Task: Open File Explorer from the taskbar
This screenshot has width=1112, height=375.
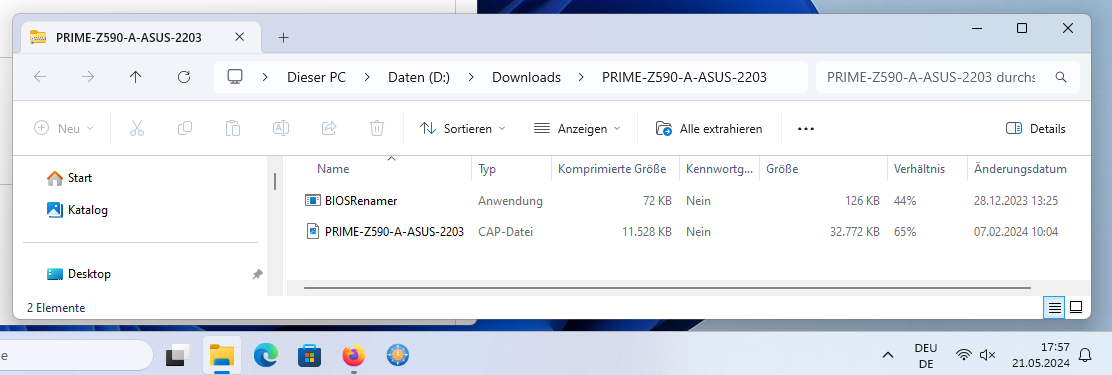Action: [x=223, y=354]
